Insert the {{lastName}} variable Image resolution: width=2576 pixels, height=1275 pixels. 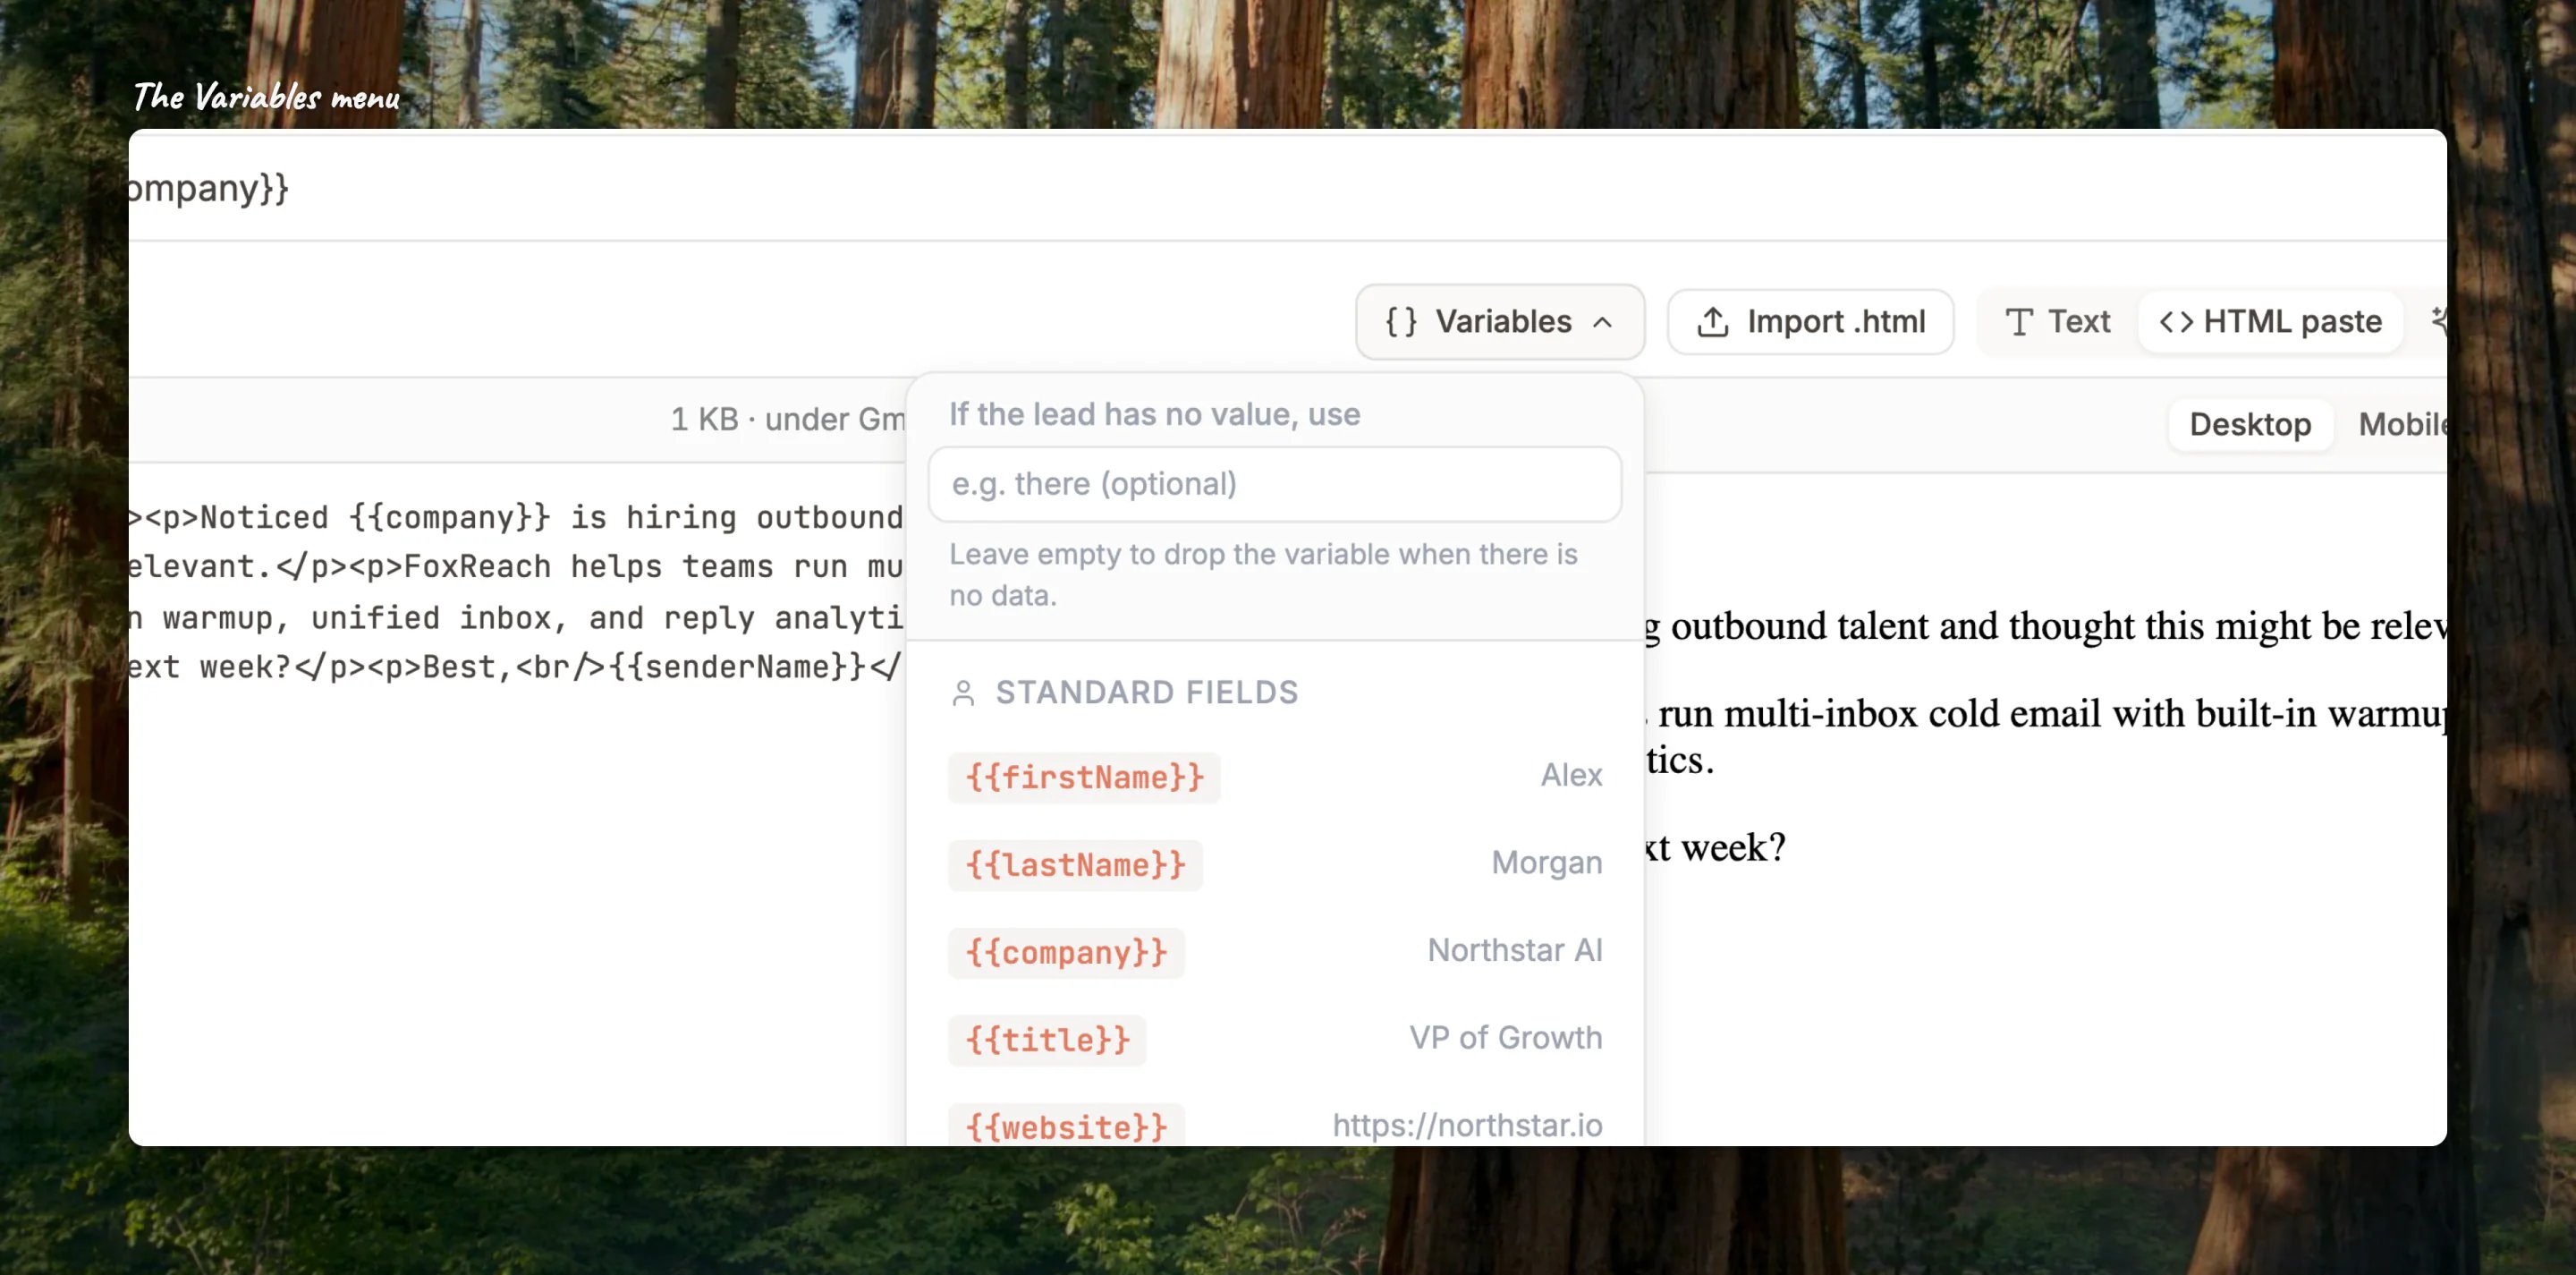(x=1075, y=865)
